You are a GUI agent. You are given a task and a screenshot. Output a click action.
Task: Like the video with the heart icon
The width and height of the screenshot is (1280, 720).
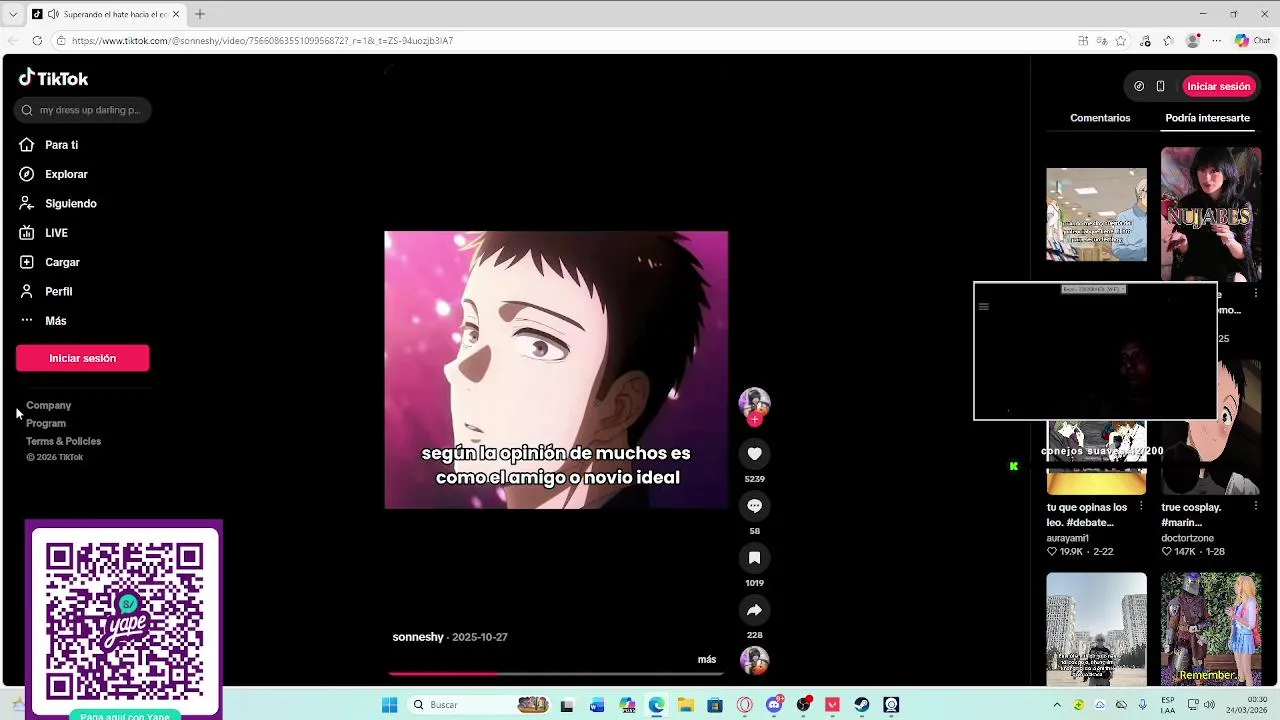[x=754, y=454]
